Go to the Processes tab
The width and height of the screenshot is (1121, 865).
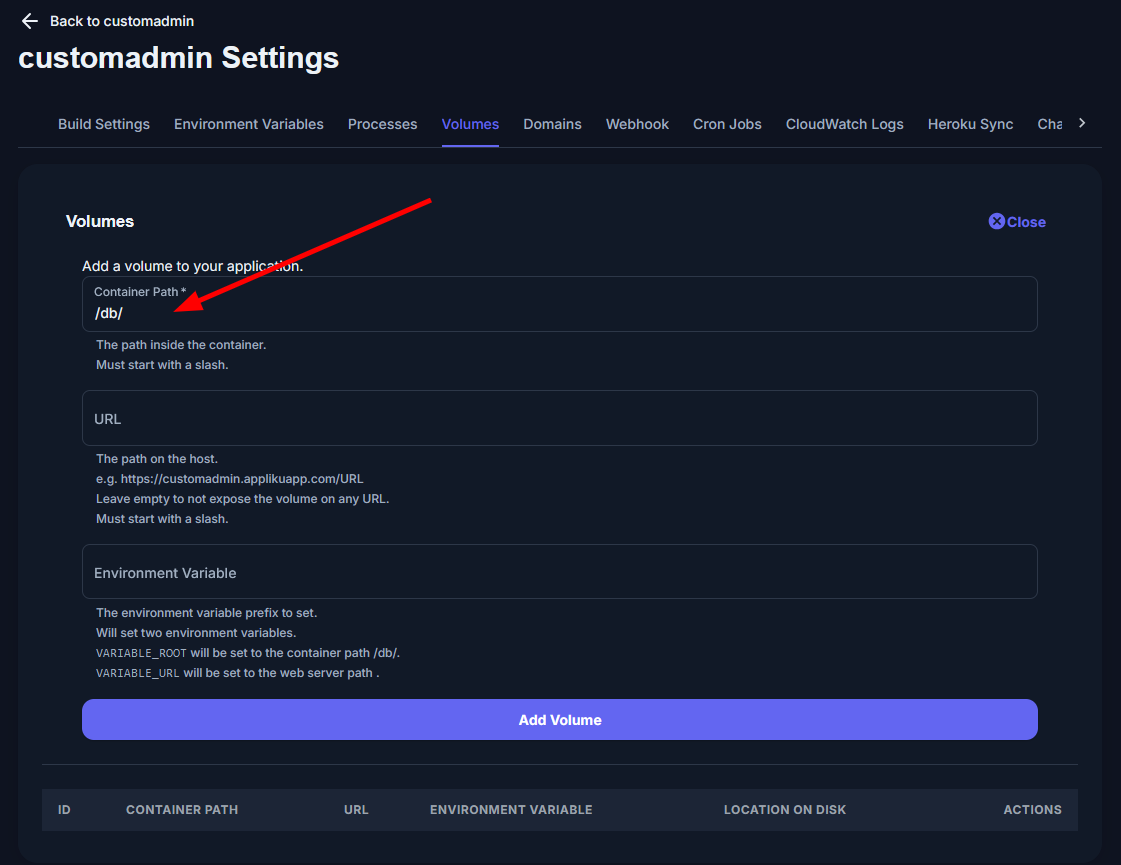[x=382, y=124]
